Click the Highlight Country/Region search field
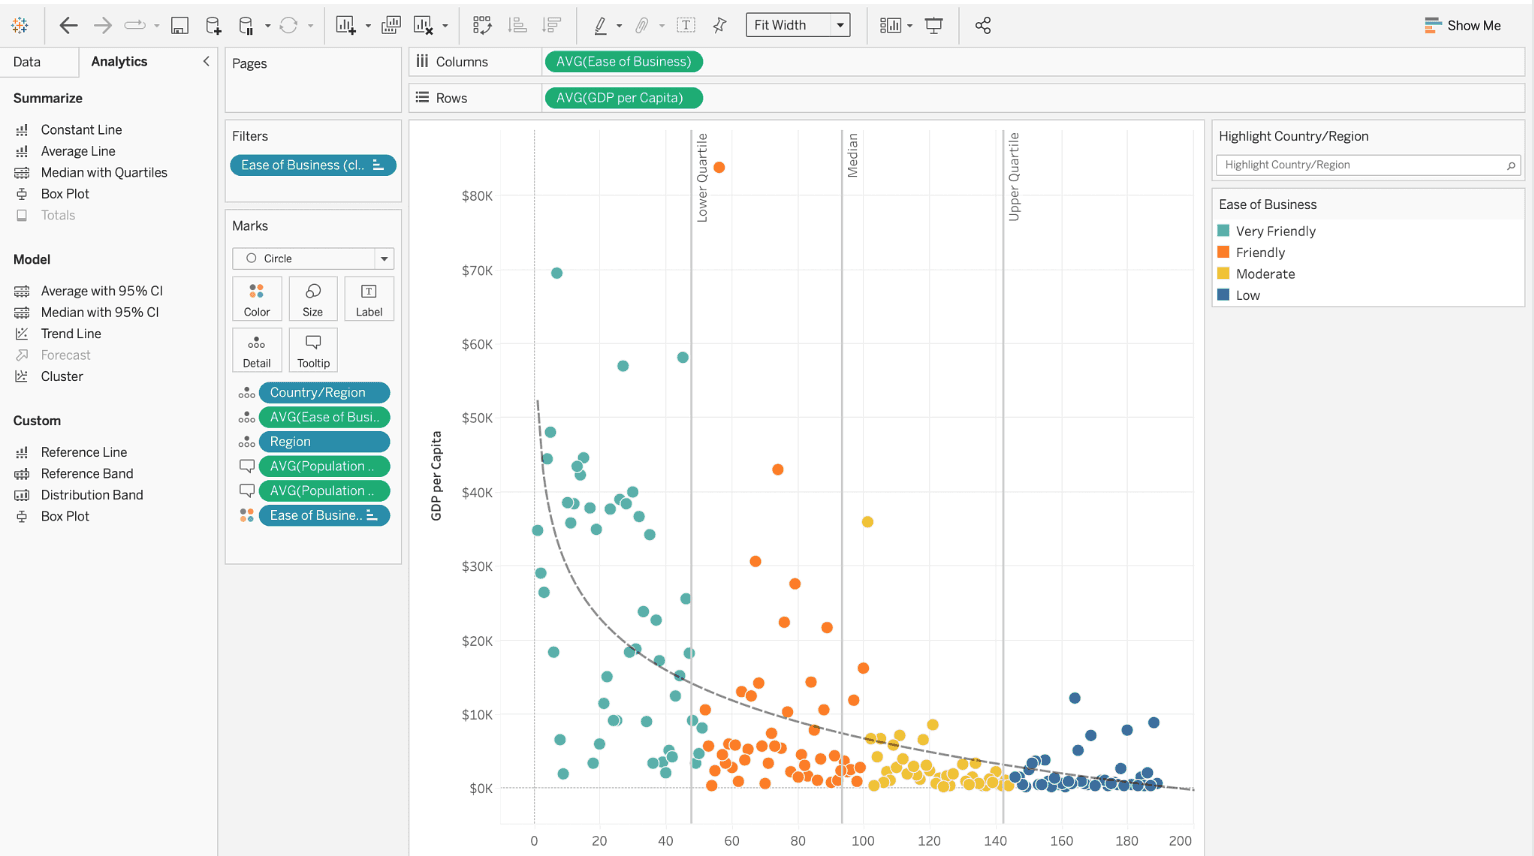The image size is (1534, 856). click(x=1368, y=165)
